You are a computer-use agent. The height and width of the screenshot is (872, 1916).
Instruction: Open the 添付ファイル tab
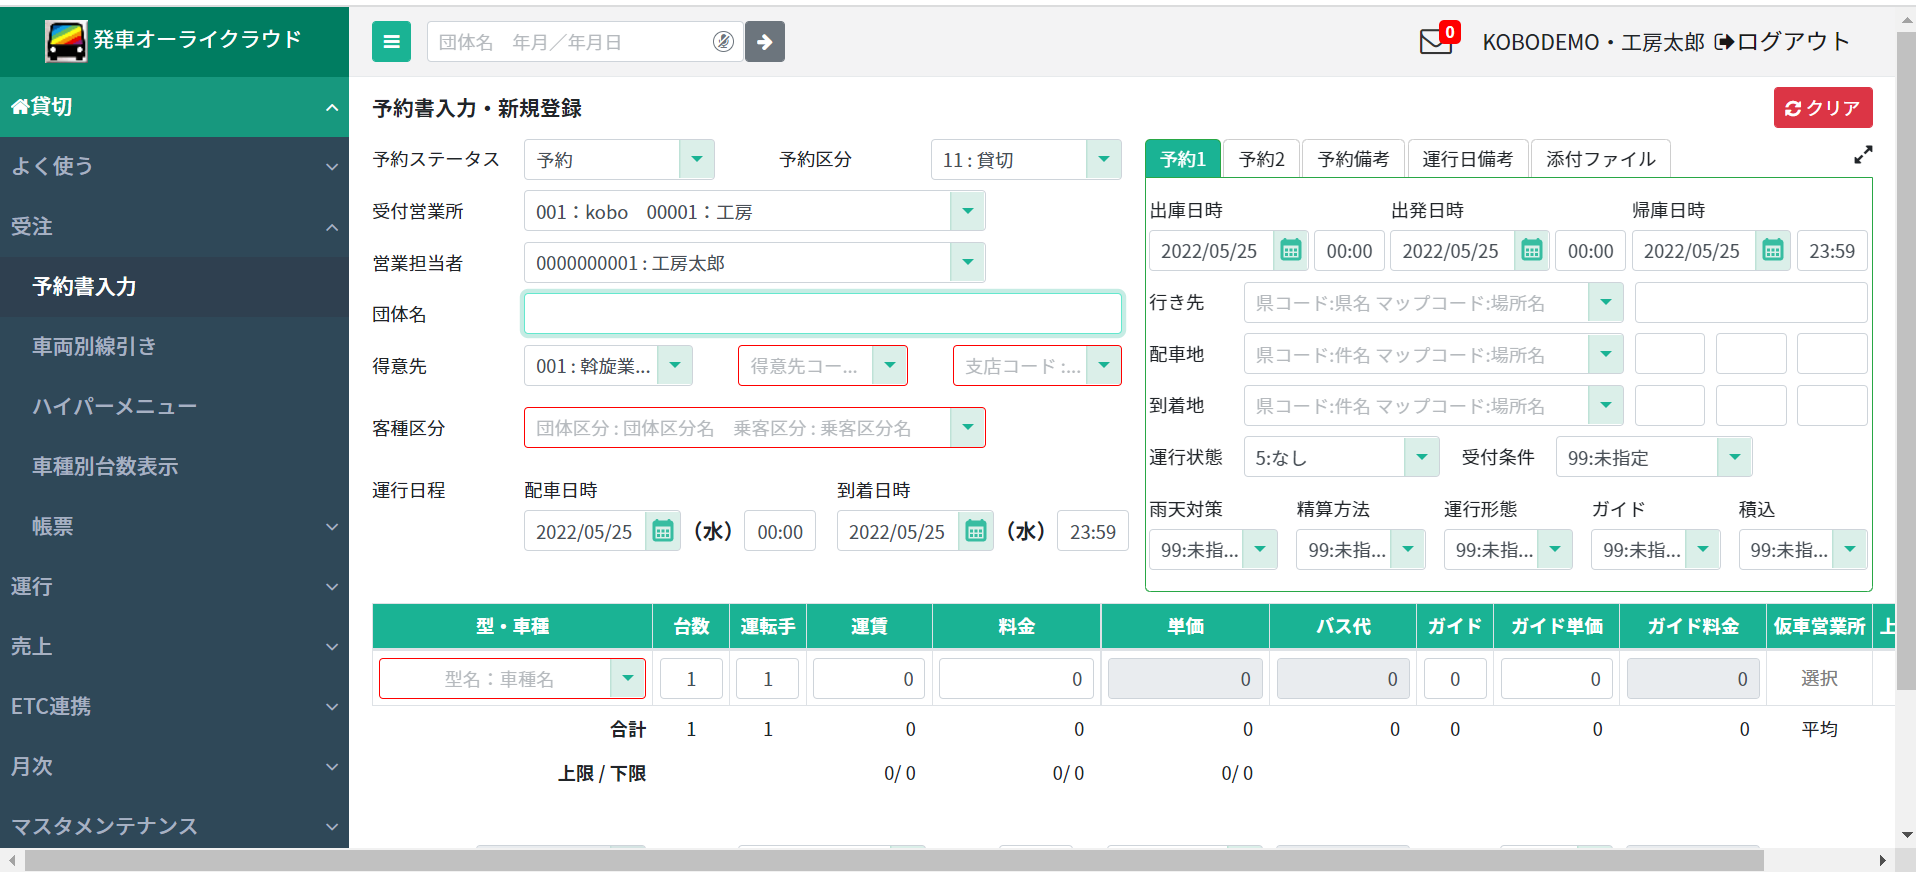coord(1600,159)
